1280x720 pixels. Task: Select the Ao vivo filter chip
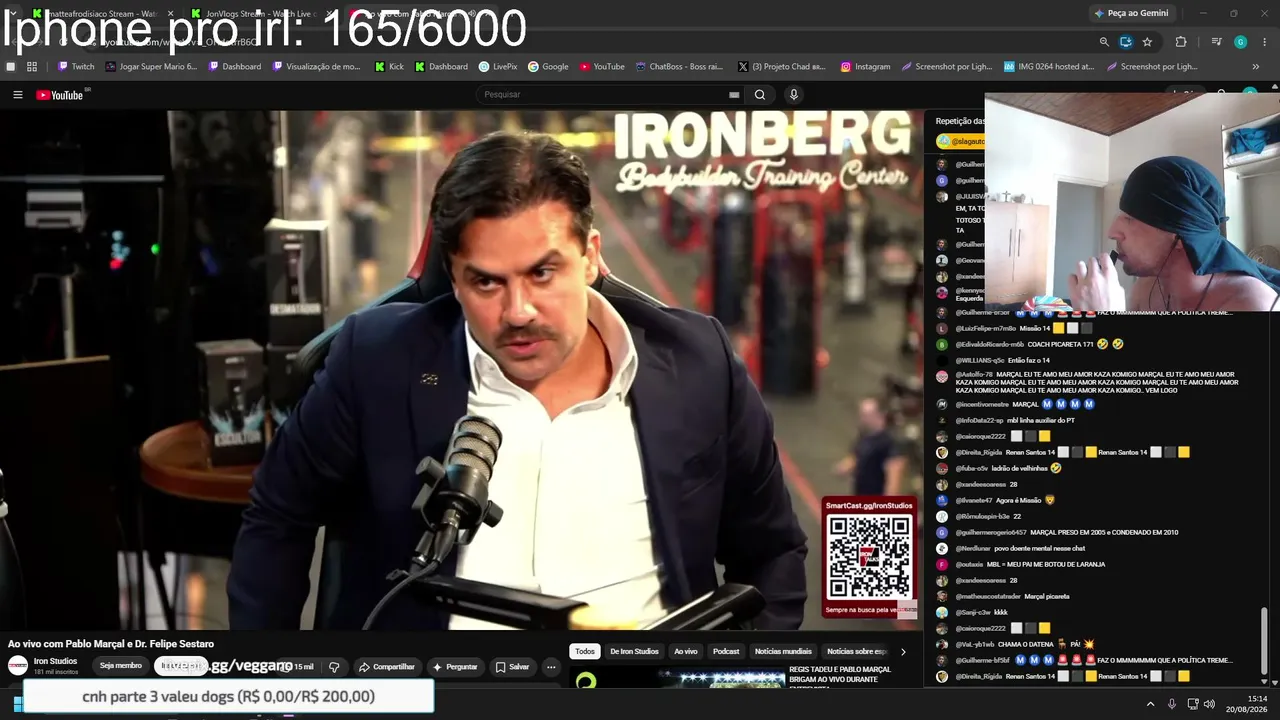click(x=686, y=652)
